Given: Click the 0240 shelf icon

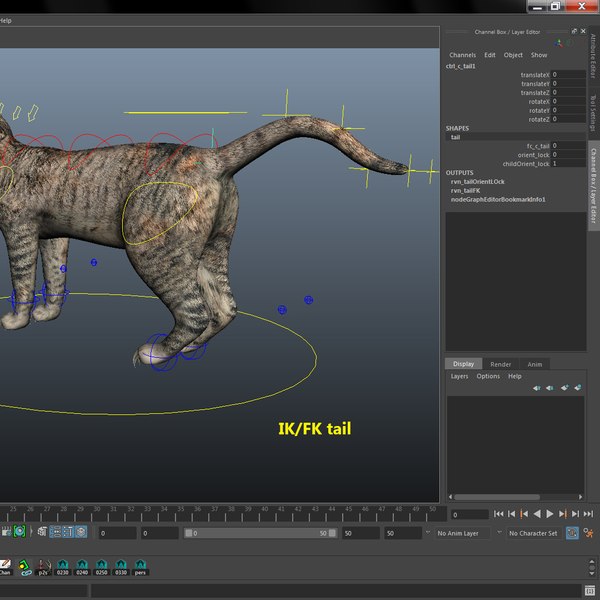Looking at the screenshot, I should (82, 567).
